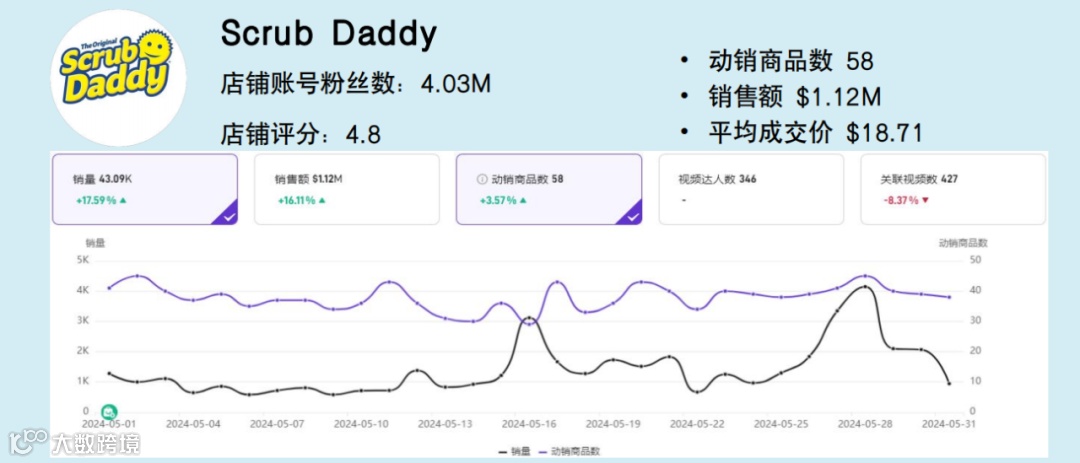Click 2024-05-19 date on x-axis
This screenshot has height=463, width=1080.
[612, 424]
